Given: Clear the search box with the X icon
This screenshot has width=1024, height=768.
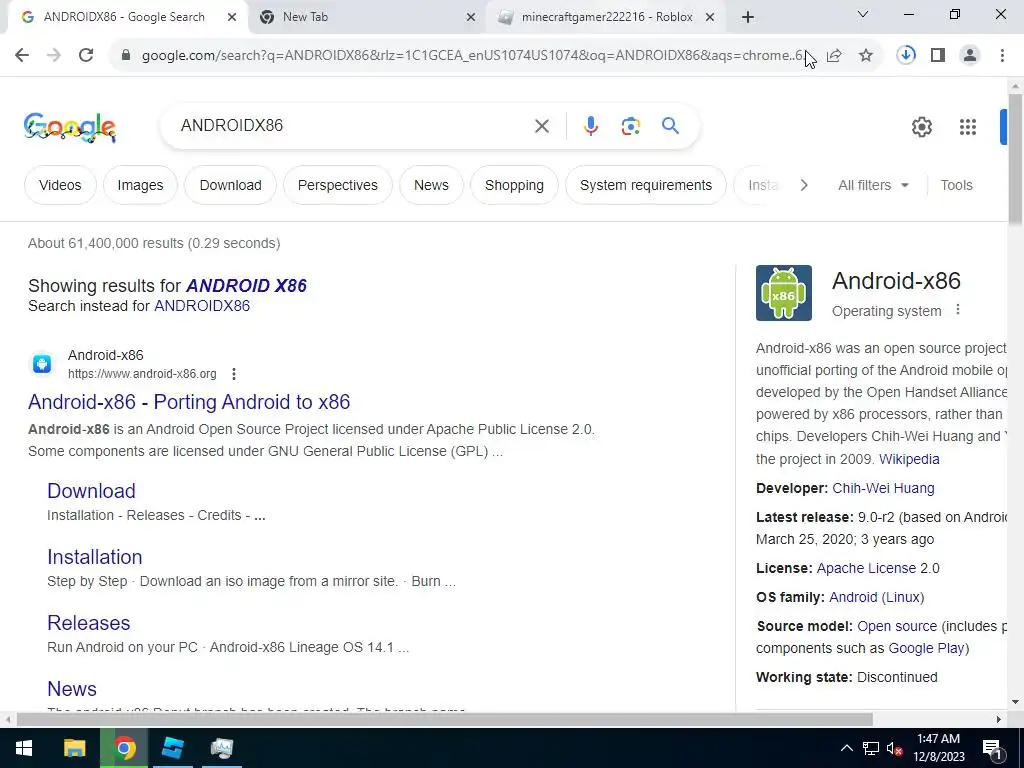Looking at the screenshot, I should click(542, 125).
